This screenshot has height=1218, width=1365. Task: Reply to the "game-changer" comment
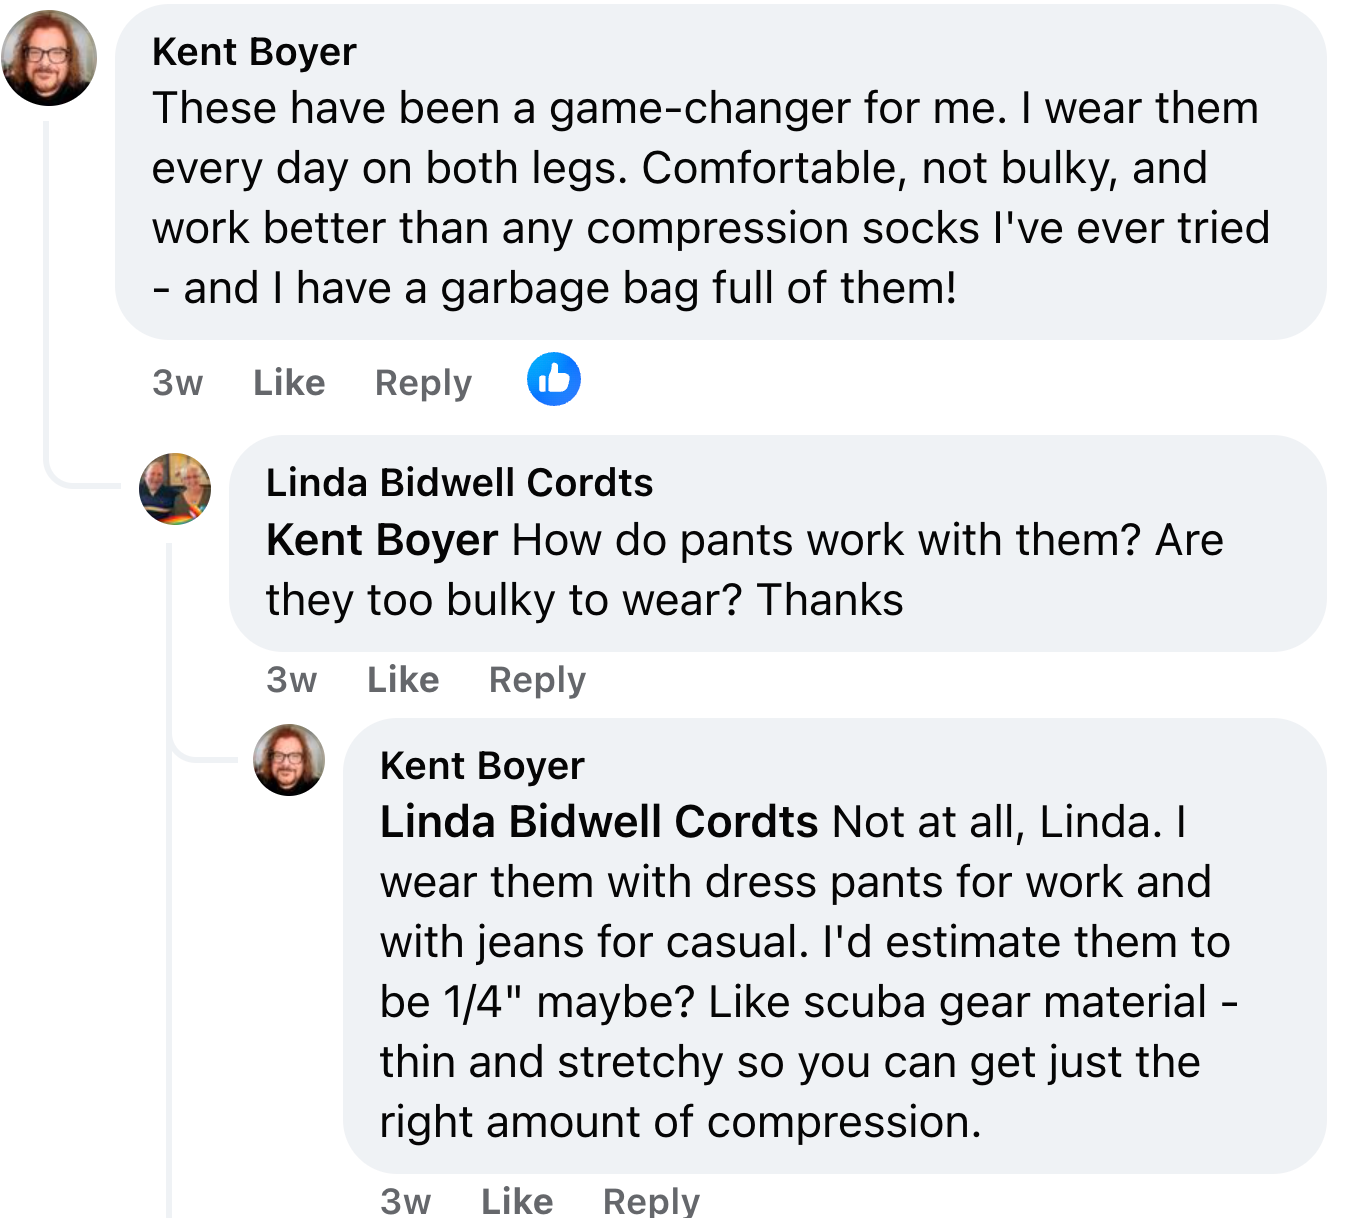click(x=423, y=383)
